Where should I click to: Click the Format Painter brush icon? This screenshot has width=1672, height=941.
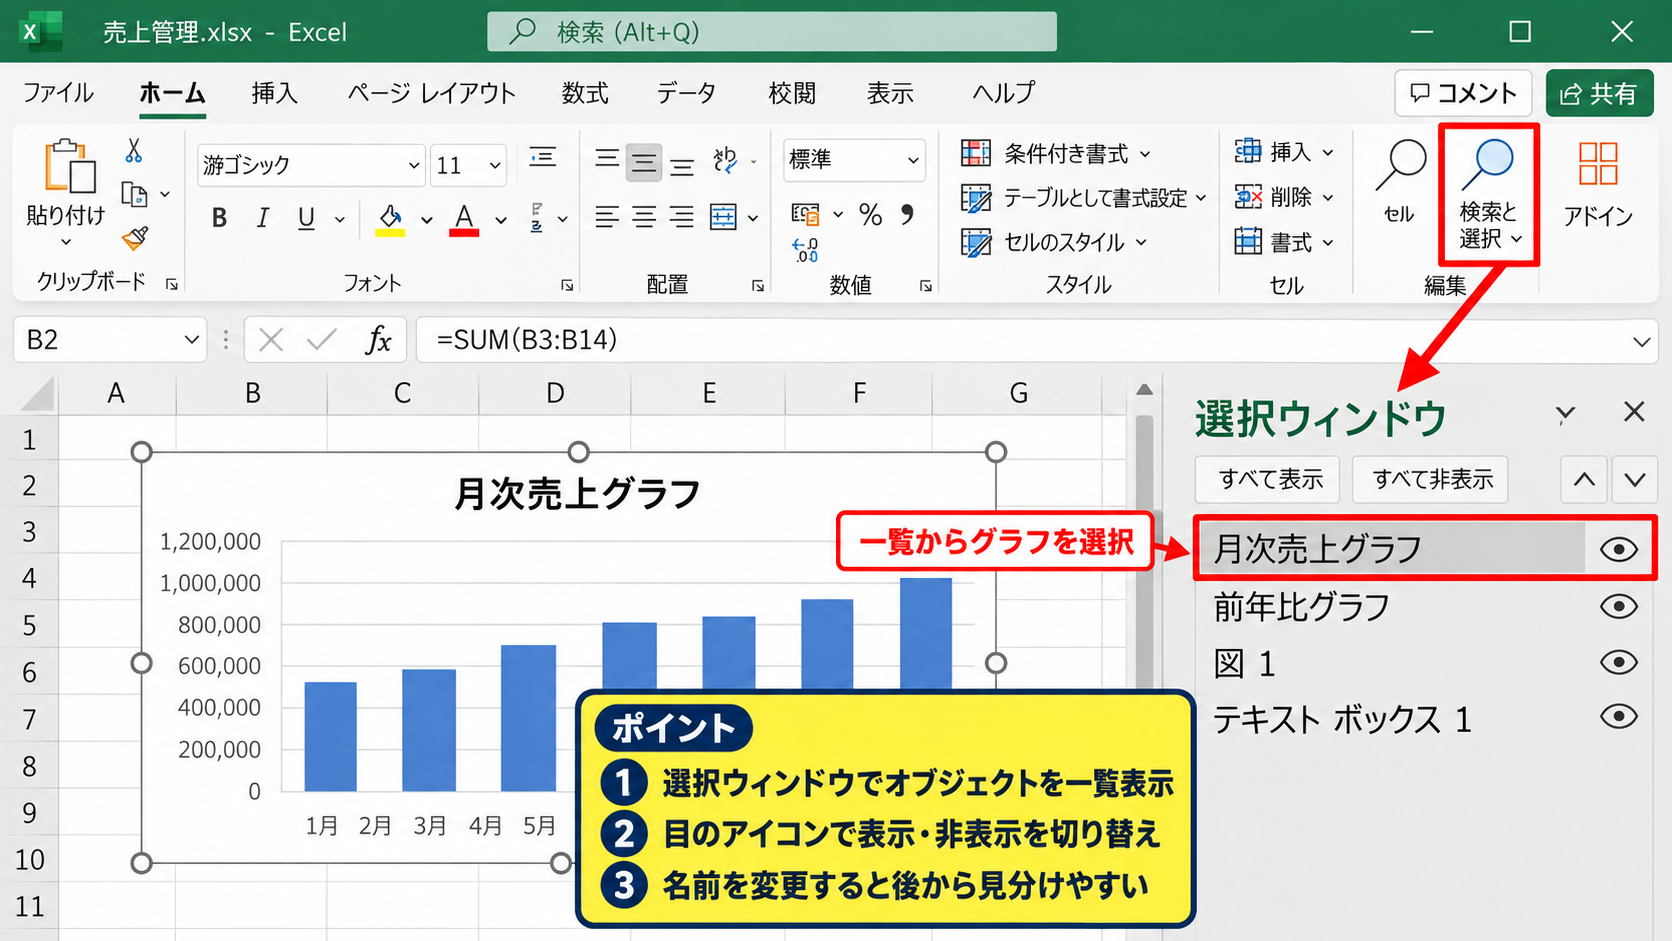135,238
